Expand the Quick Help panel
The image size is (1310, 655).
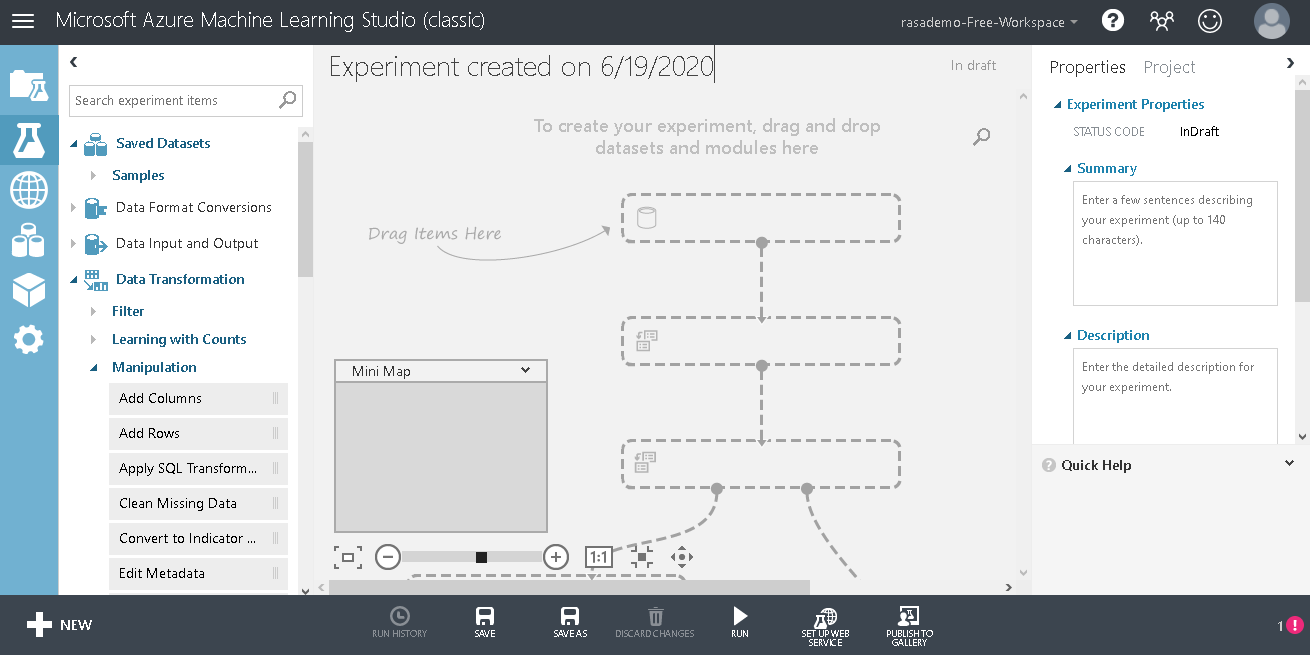click(x=1289, y=463)
